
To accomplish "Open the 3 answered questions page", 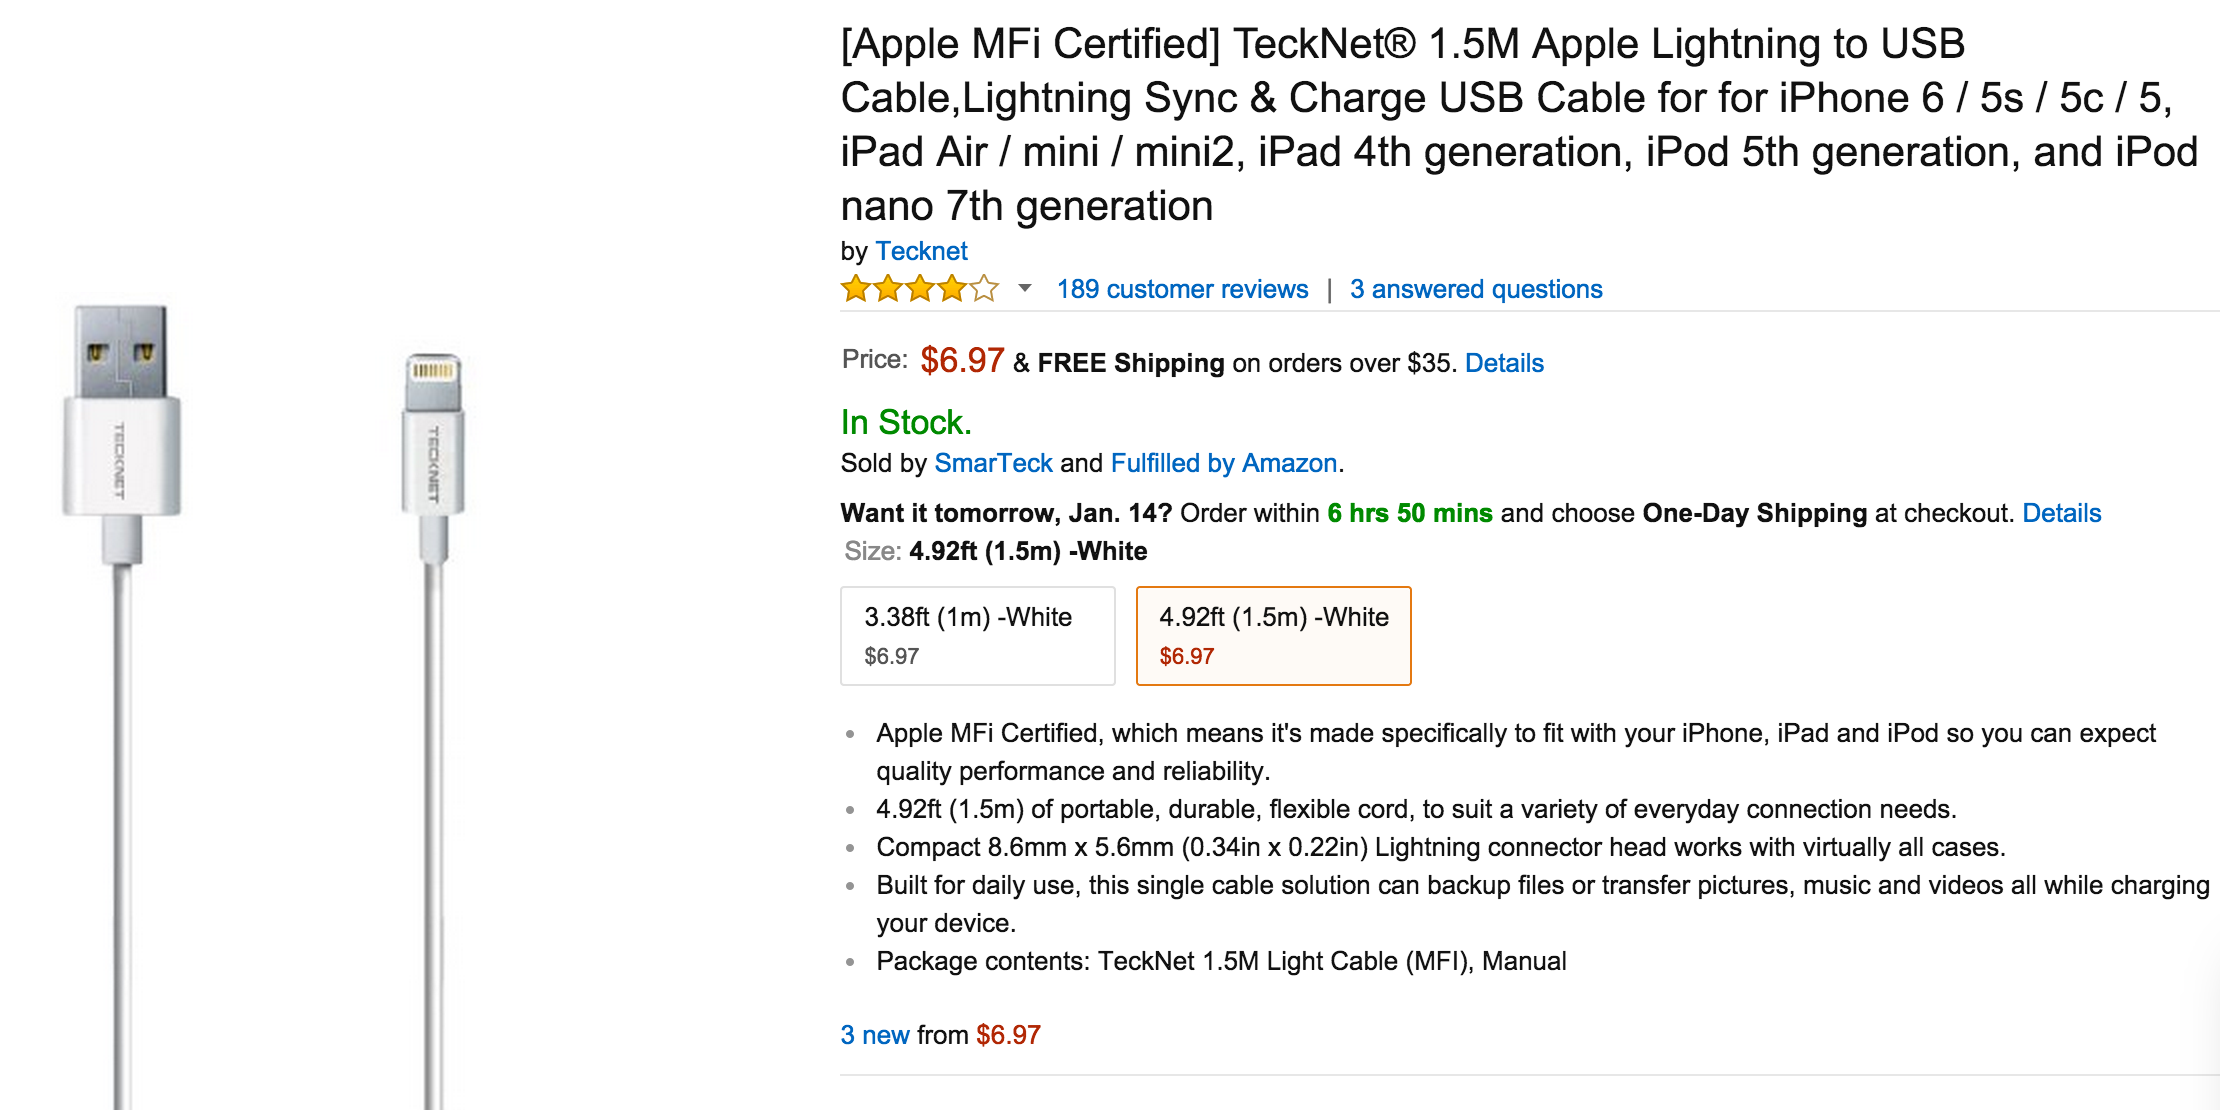I will click(x=1477, y=289).
